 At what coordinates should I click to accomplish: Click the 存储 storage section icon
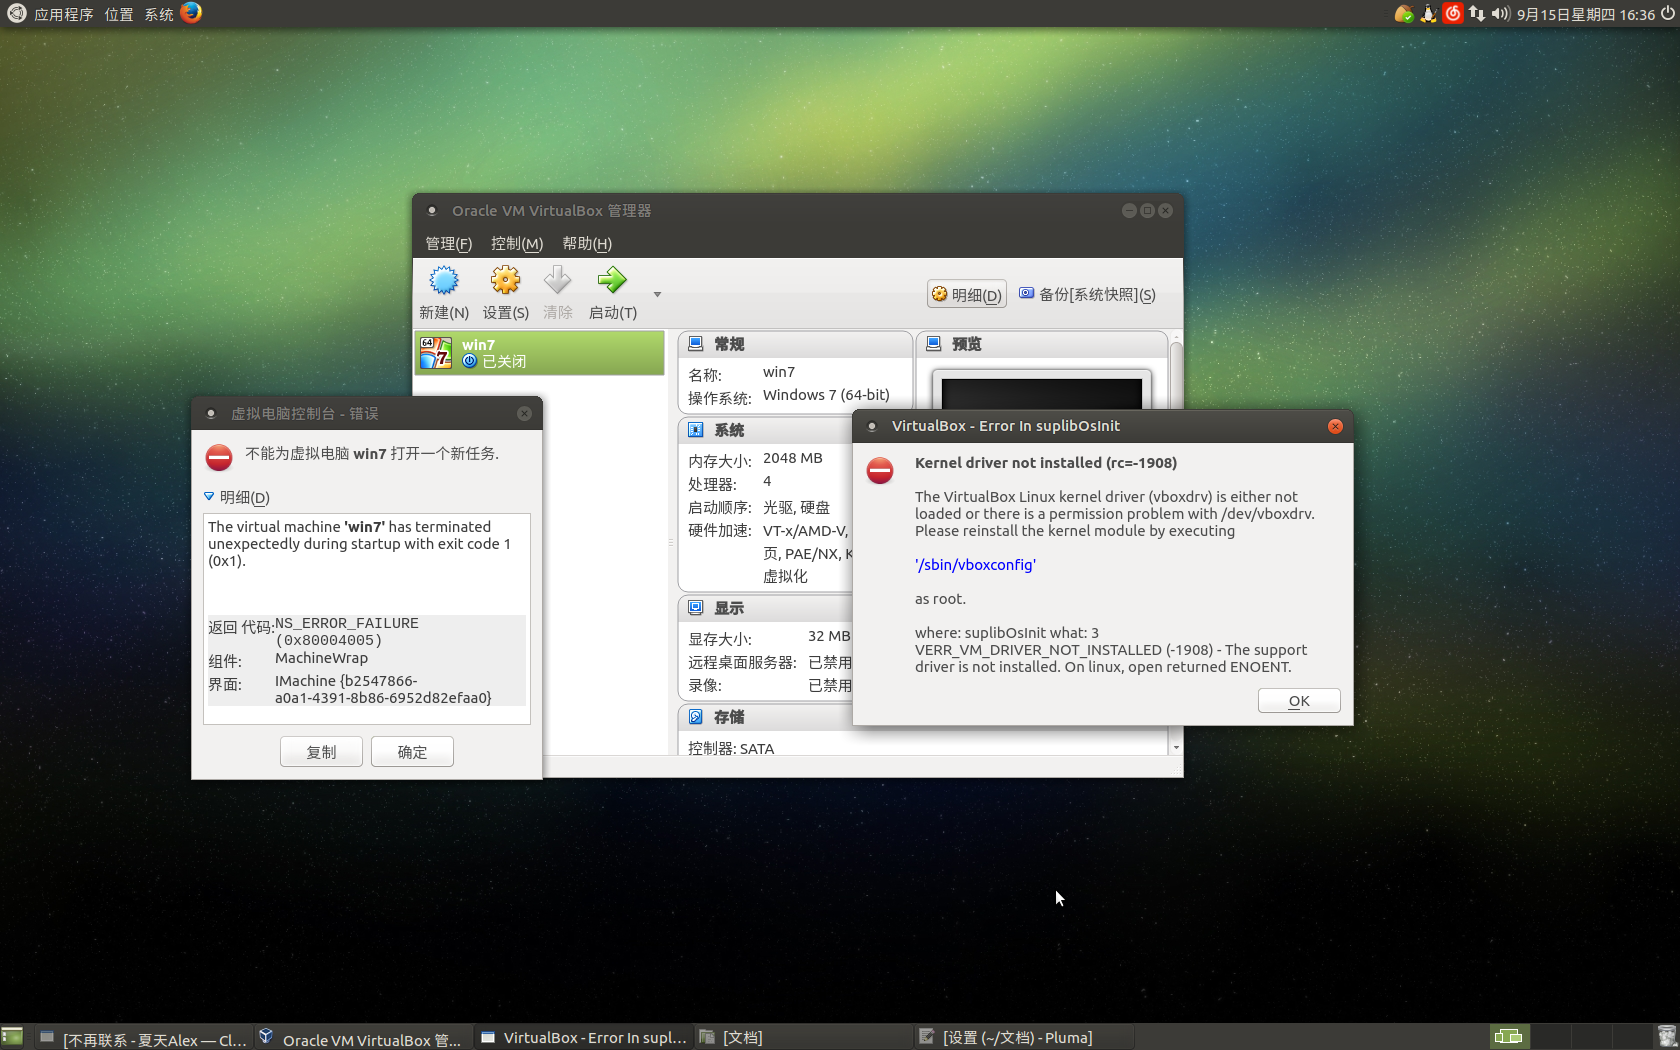[696, 717]
